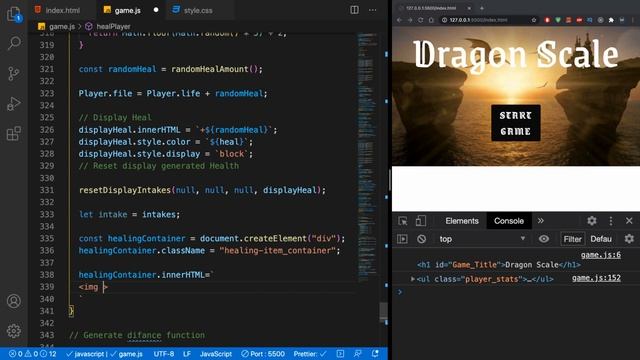Toggle Prettier status in status bar
Viewport: 640px width, 360px height.
click(x=310, y=354)
